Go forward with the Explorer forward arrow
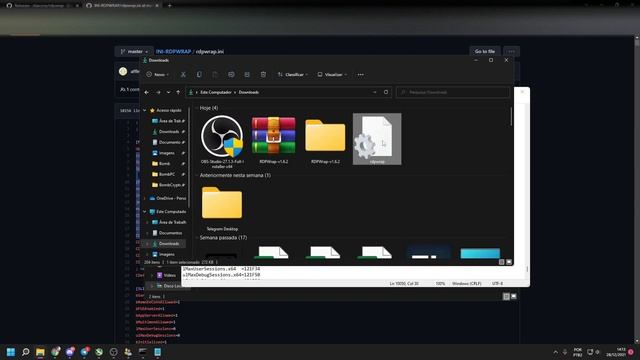This screenshot has width=640, height=360. point(158,92)
